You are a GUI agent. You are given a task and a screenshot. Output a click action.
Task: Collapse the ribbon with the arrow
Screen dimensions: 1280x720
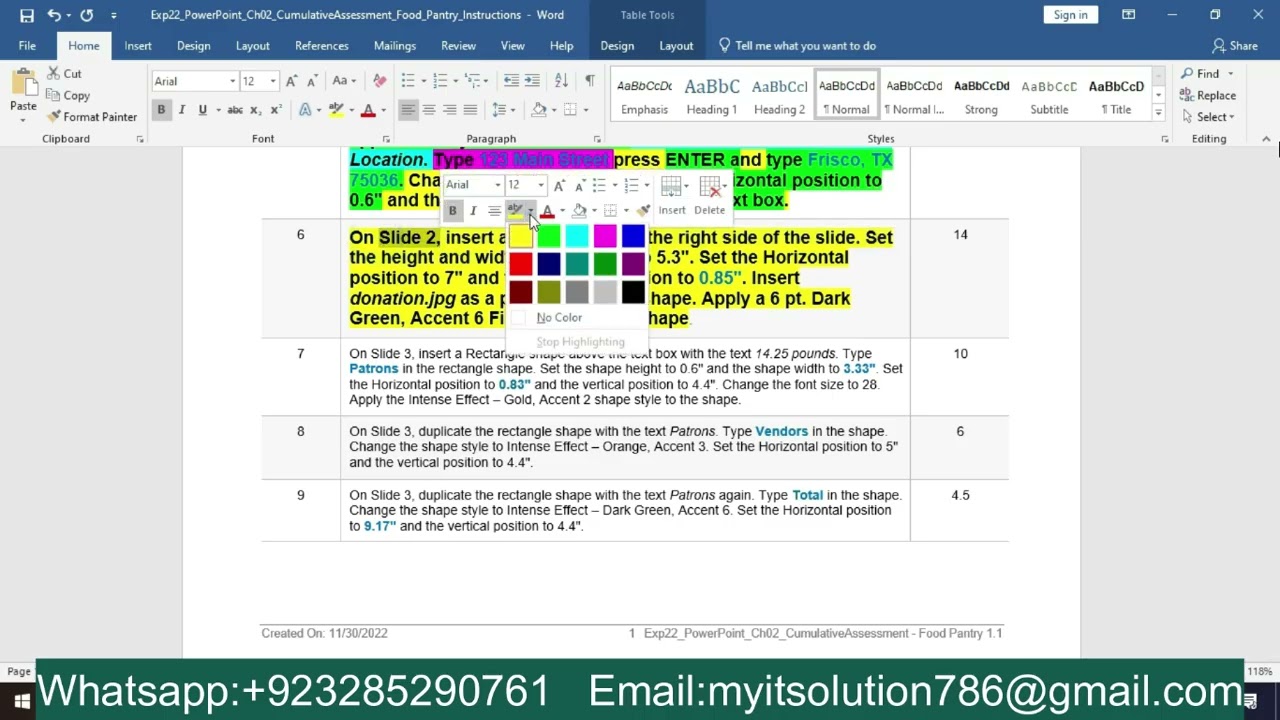click(x=1266, y=139)
